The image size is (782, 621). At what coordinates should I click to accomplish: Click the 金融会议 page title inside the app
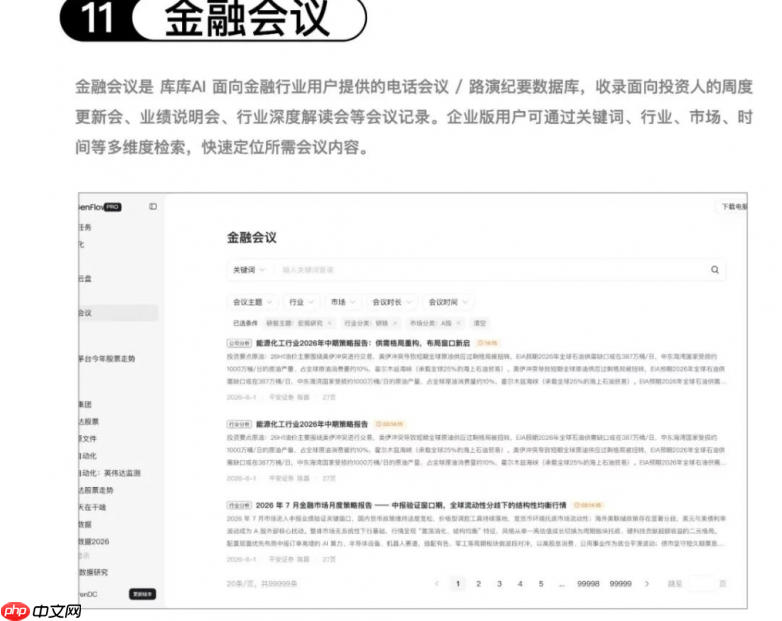(251, 237)
